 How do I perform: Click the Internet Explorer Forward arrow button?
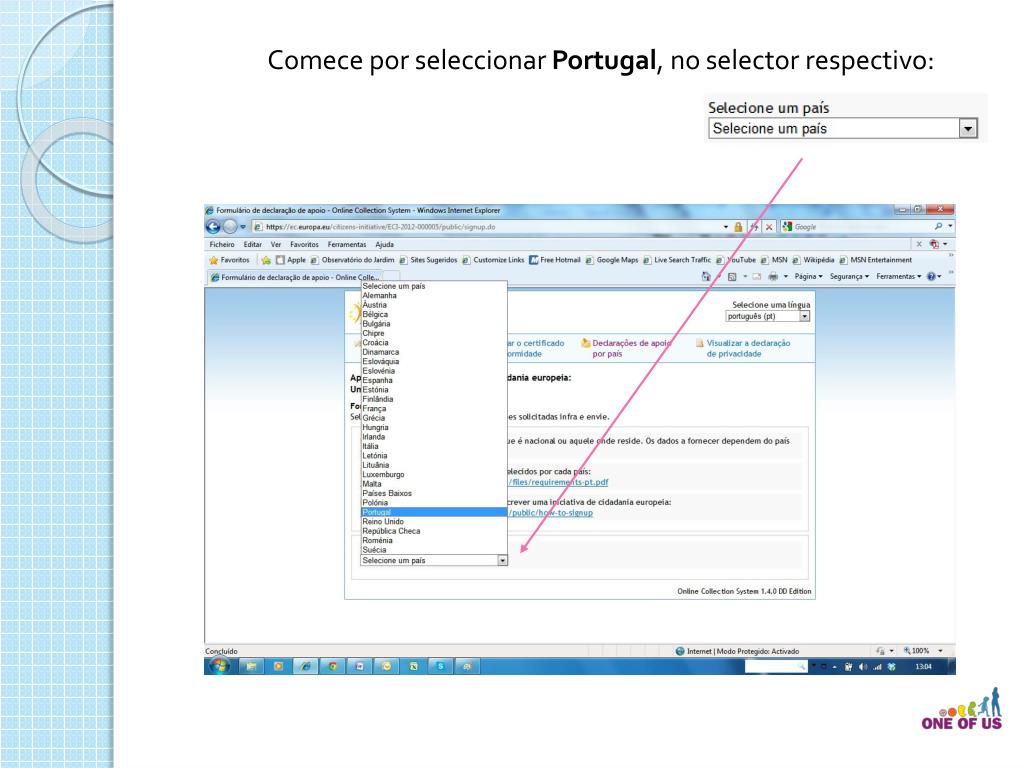click(229, 227)
